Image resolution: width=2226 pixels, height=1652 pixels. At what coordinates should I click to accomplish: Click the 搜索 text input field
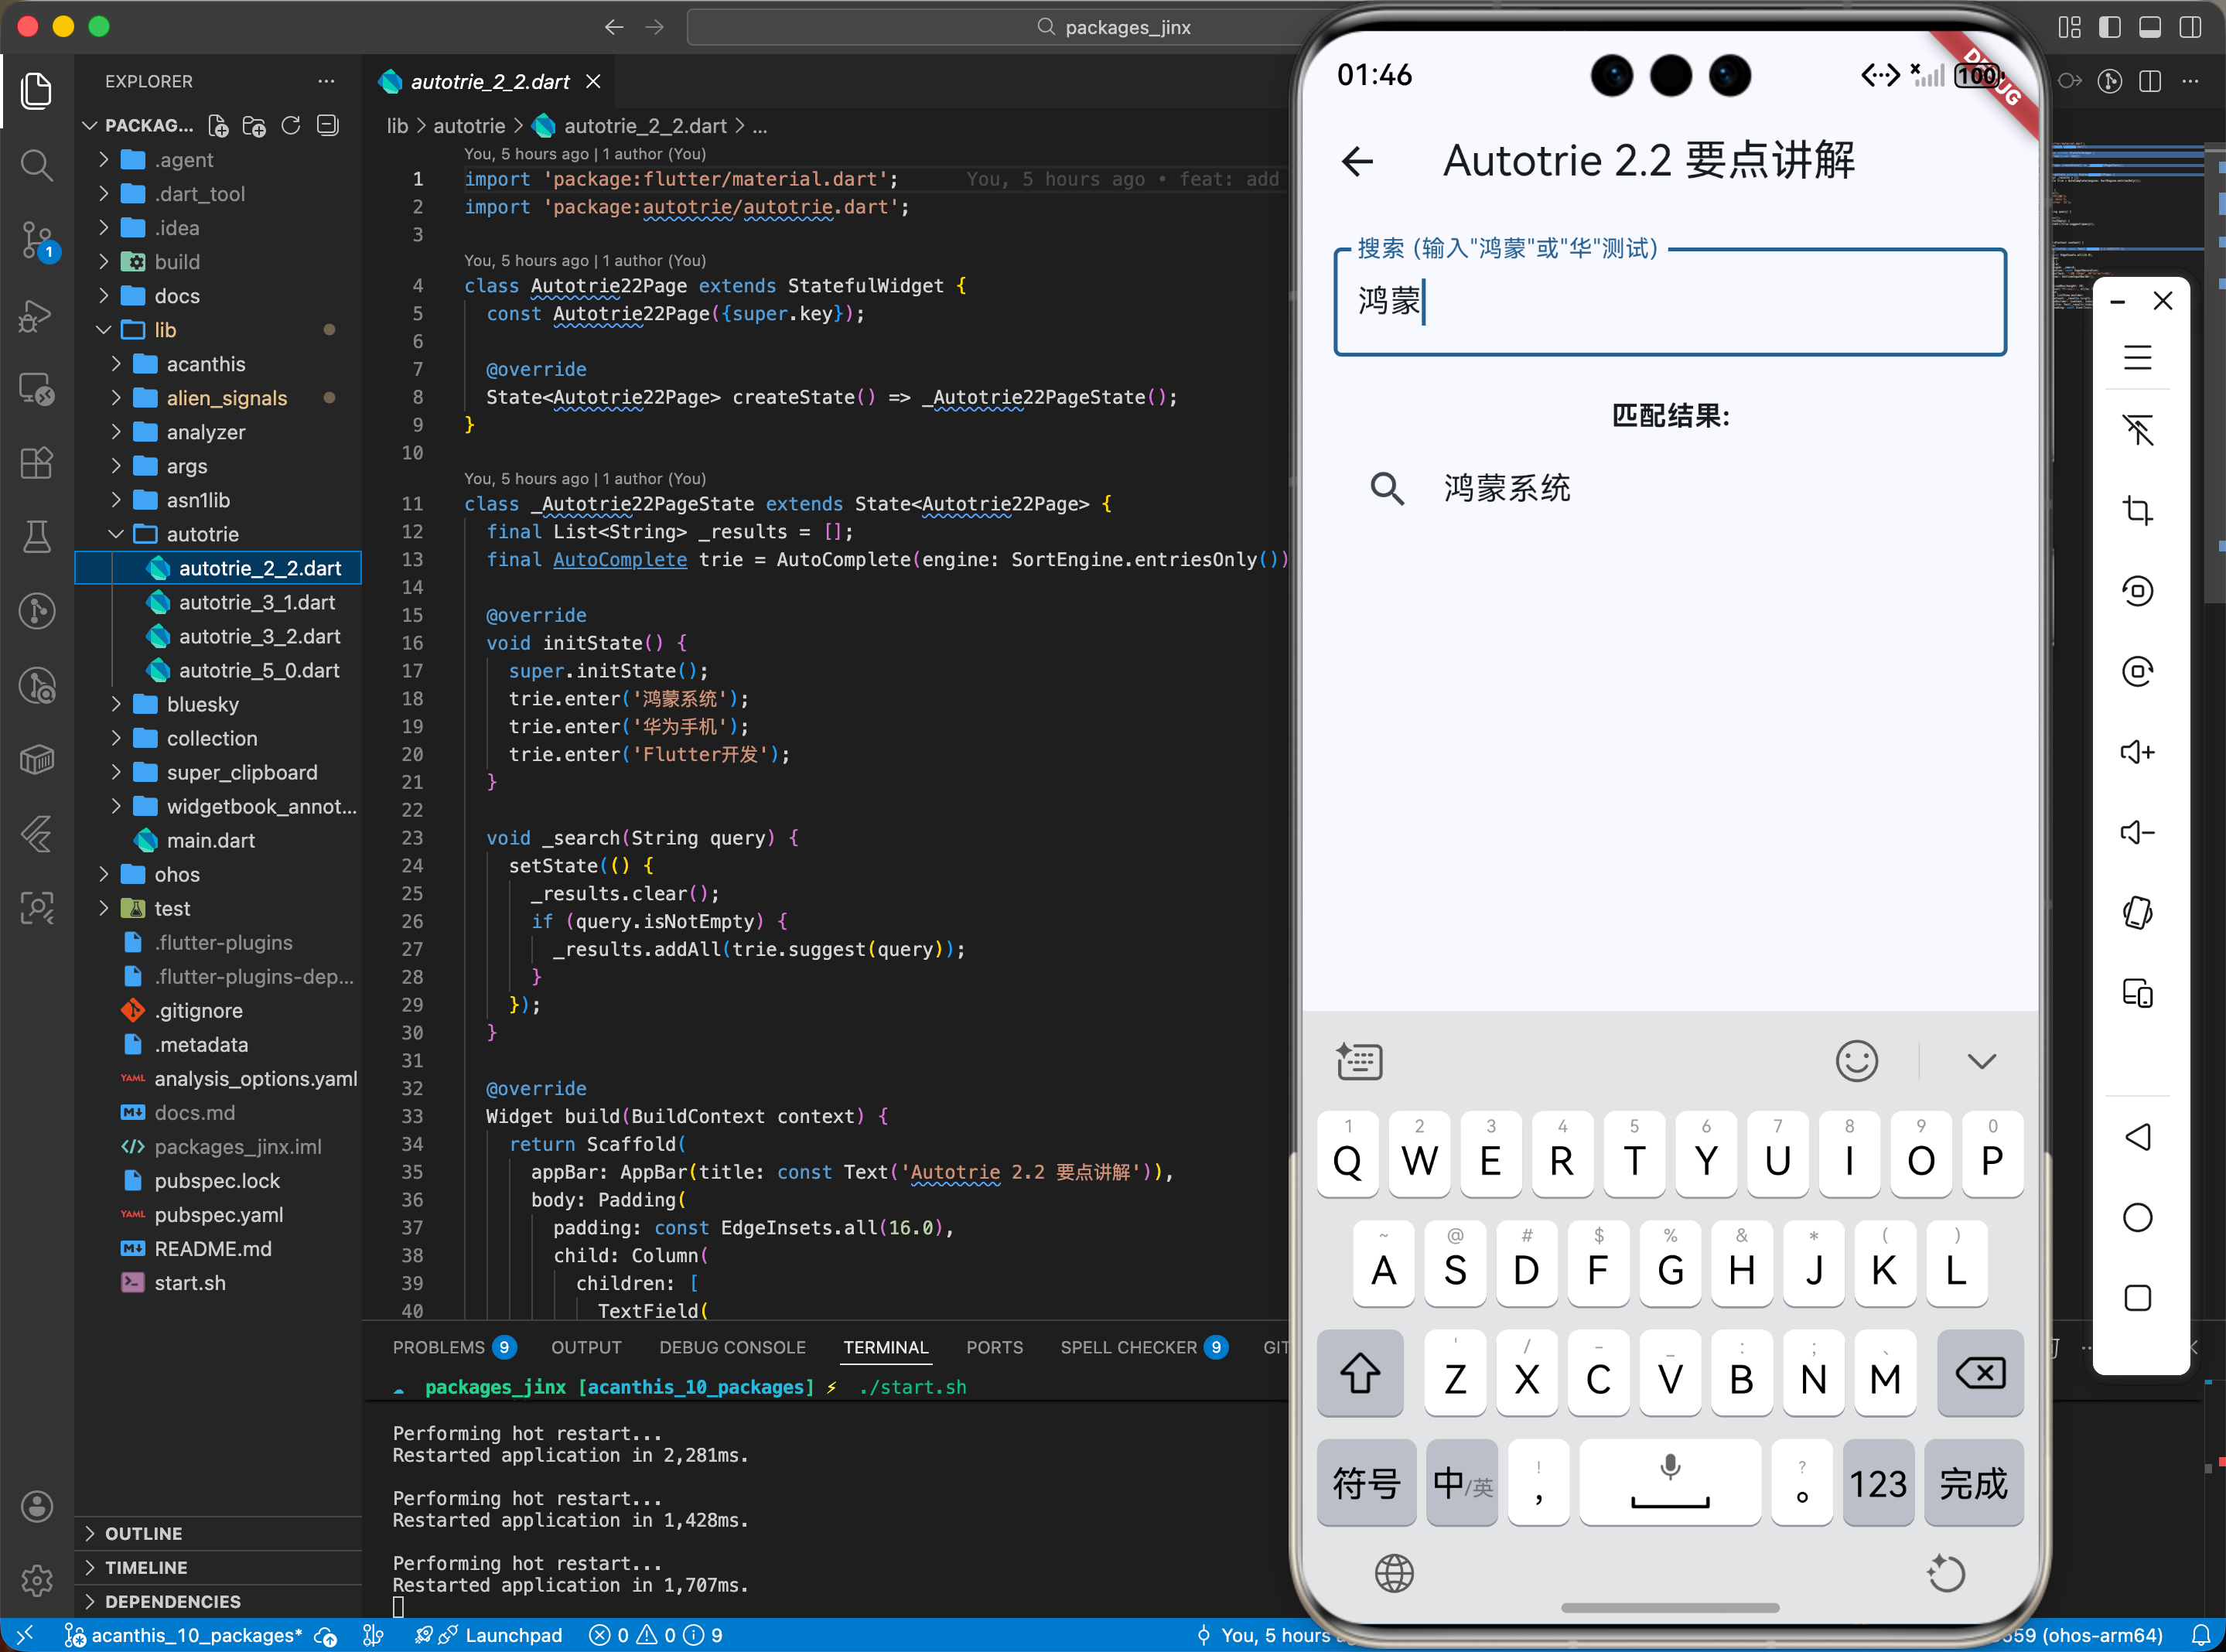1670,301
